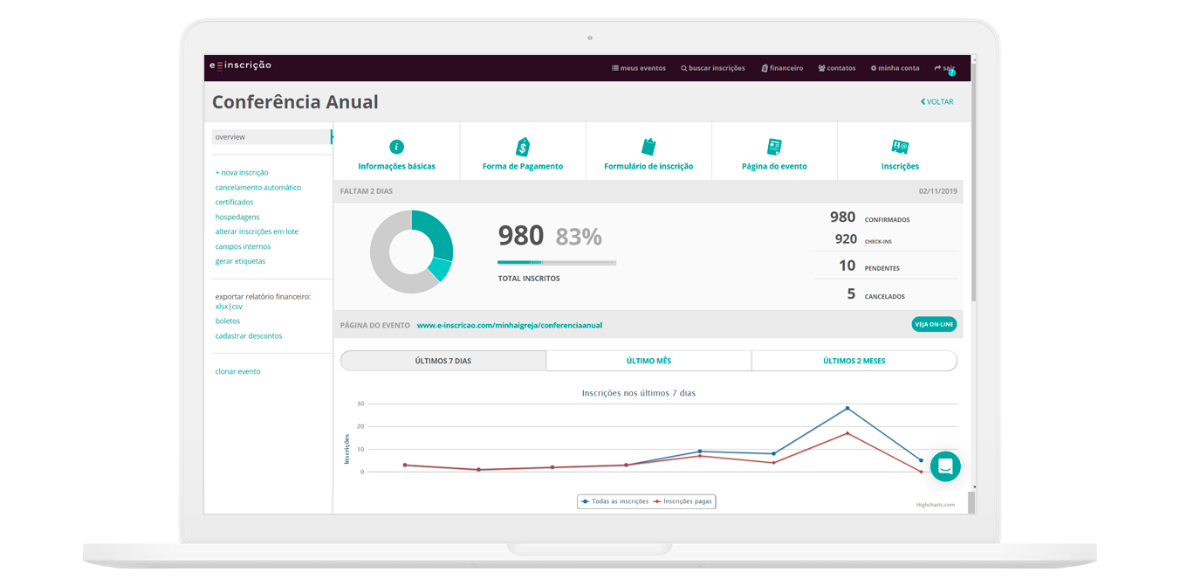
Task: Open boletos in the sidebar
Action: point(227,321)
